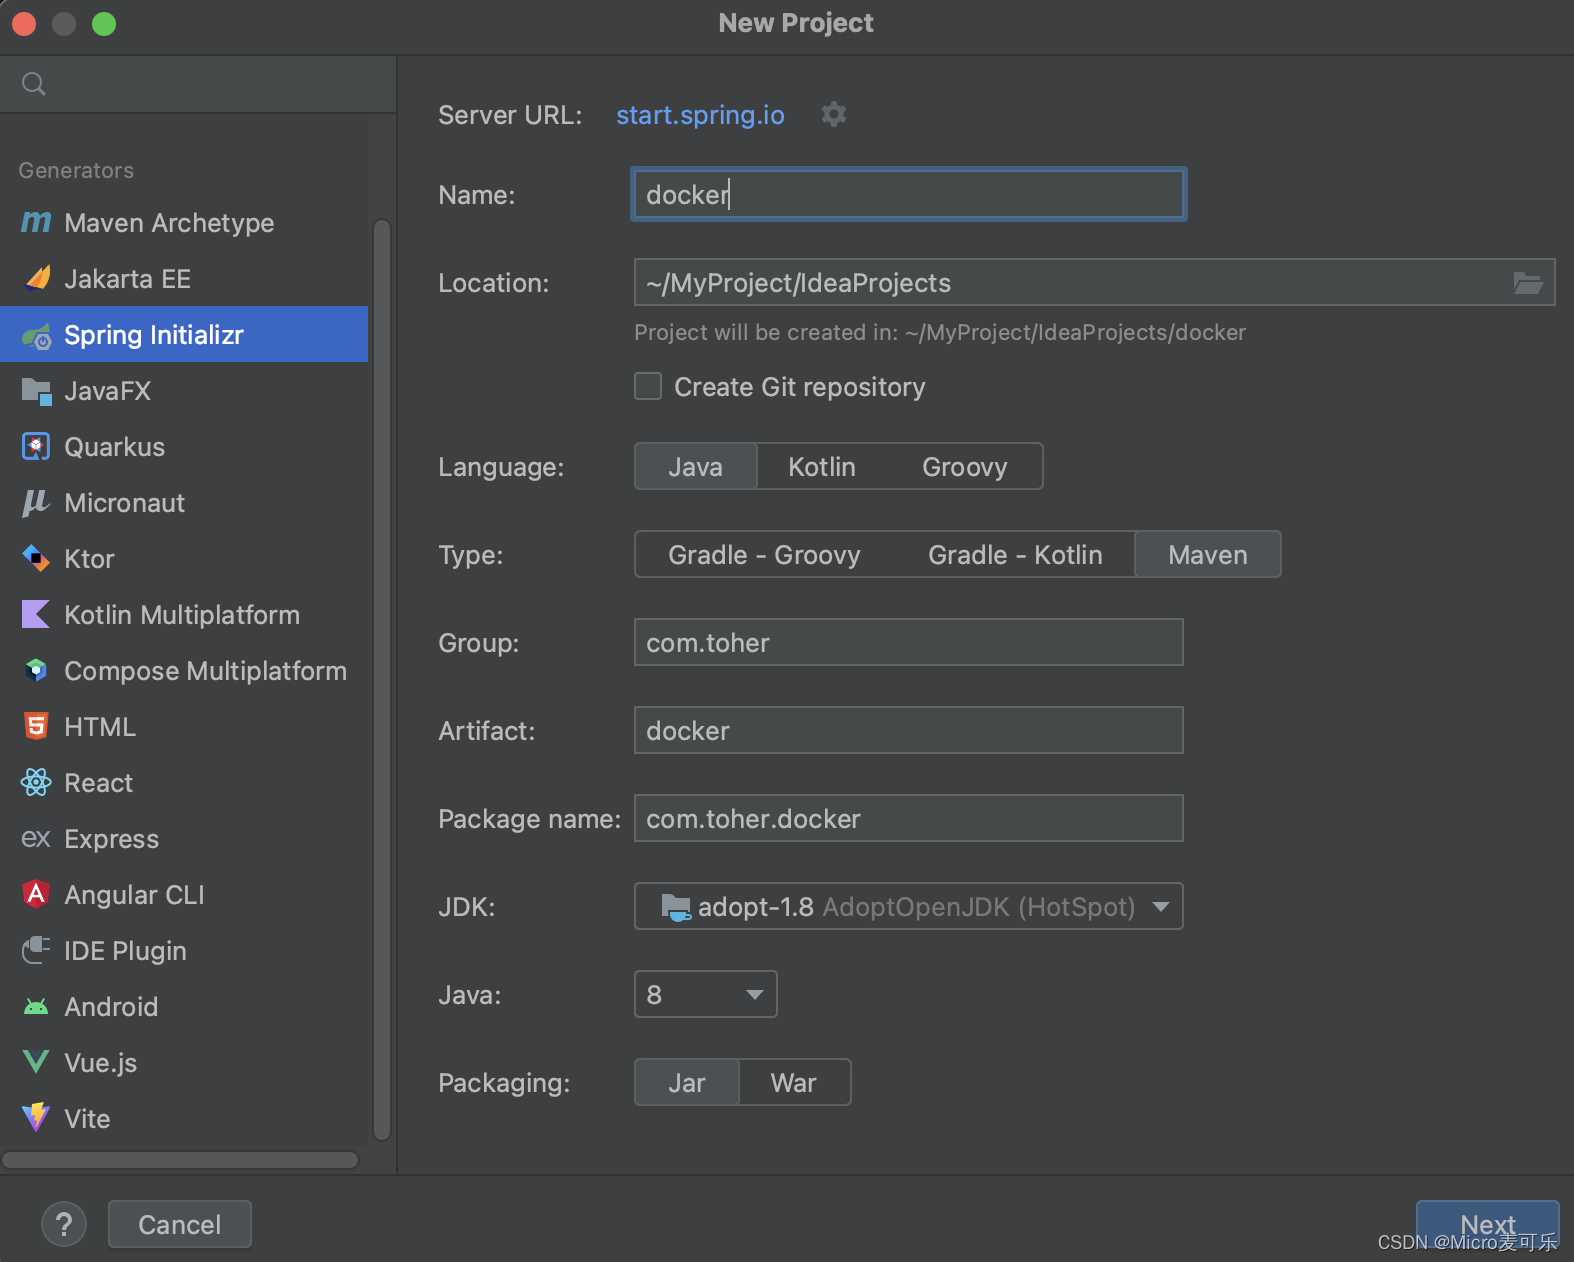
Task: Click the Kotlin Multiplatform K icon
Action: (36, 614)
